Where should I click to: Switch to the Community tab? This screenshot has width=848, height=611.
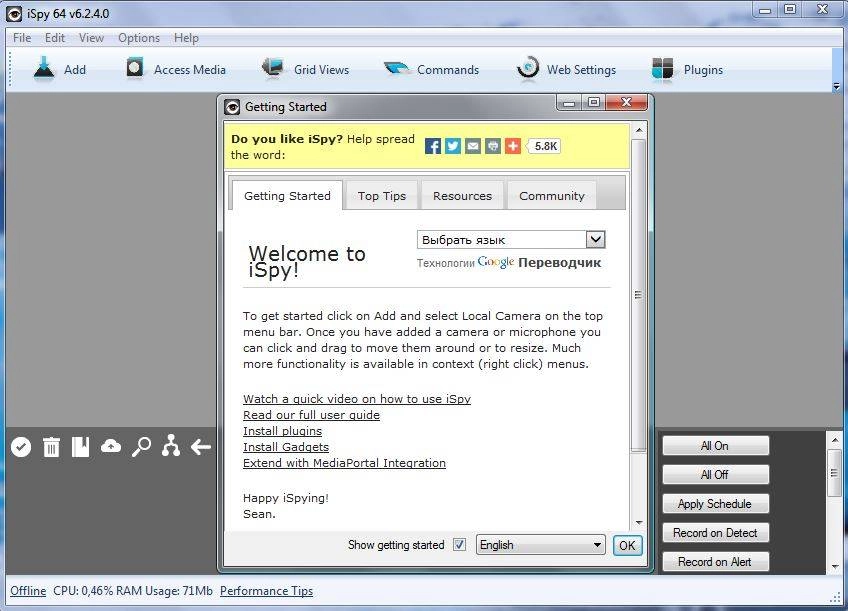pyautogui.click(x=552, y=196)
